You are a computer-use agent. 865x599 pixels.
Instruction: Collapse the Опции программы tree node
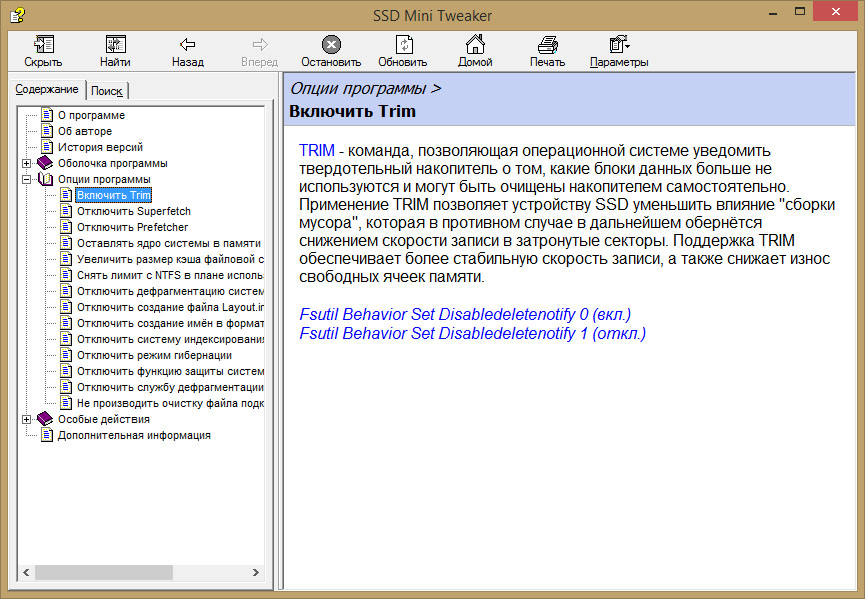point(27,179)
